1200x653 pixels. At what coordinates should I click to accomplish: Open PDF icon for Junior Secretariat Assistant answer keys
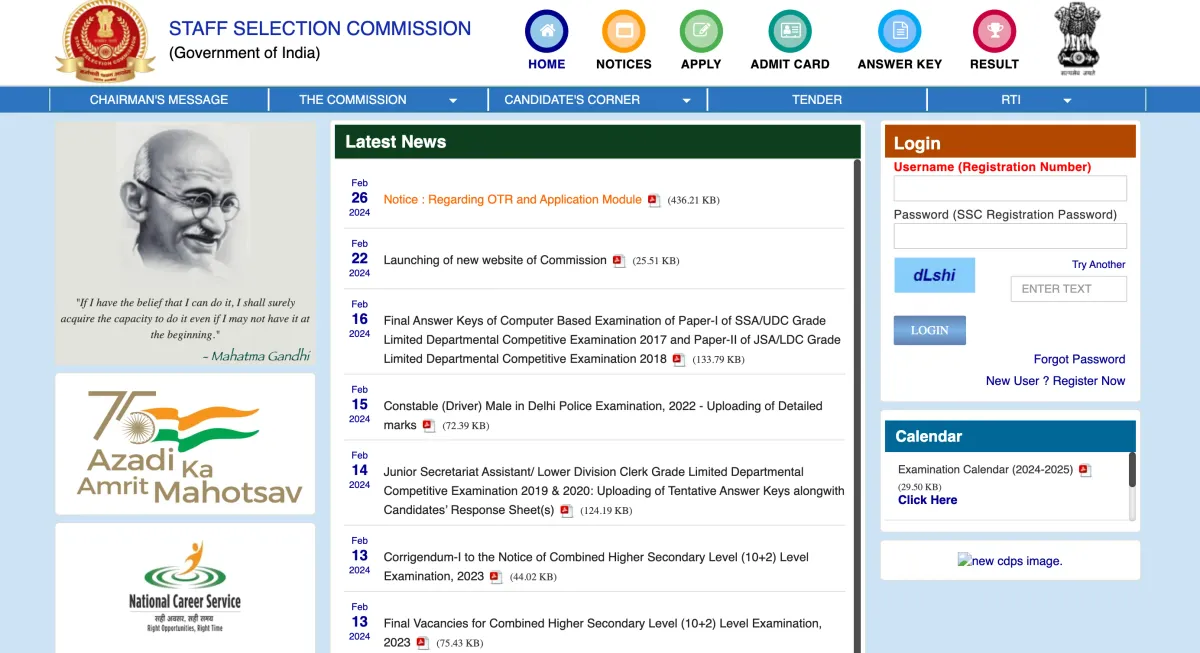click(566, 511)
